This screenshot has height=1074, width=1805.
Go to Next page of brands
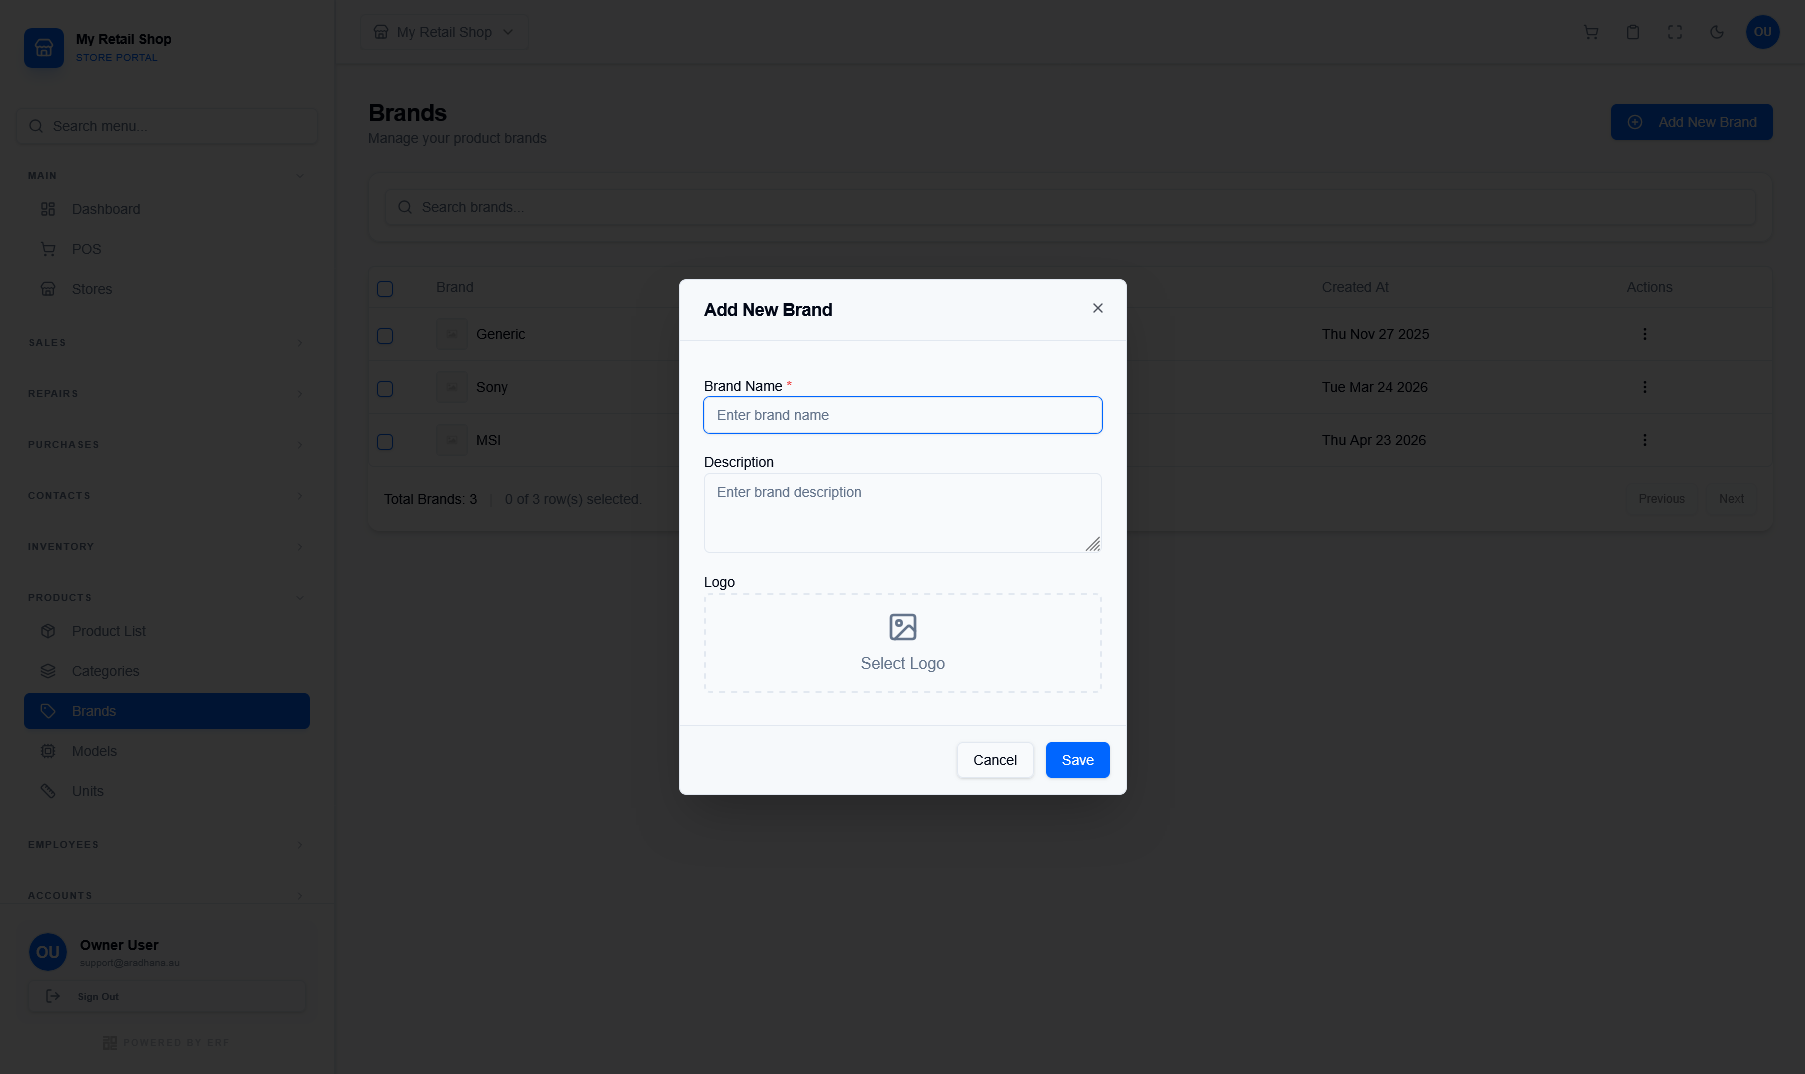tap(1731, 499)
